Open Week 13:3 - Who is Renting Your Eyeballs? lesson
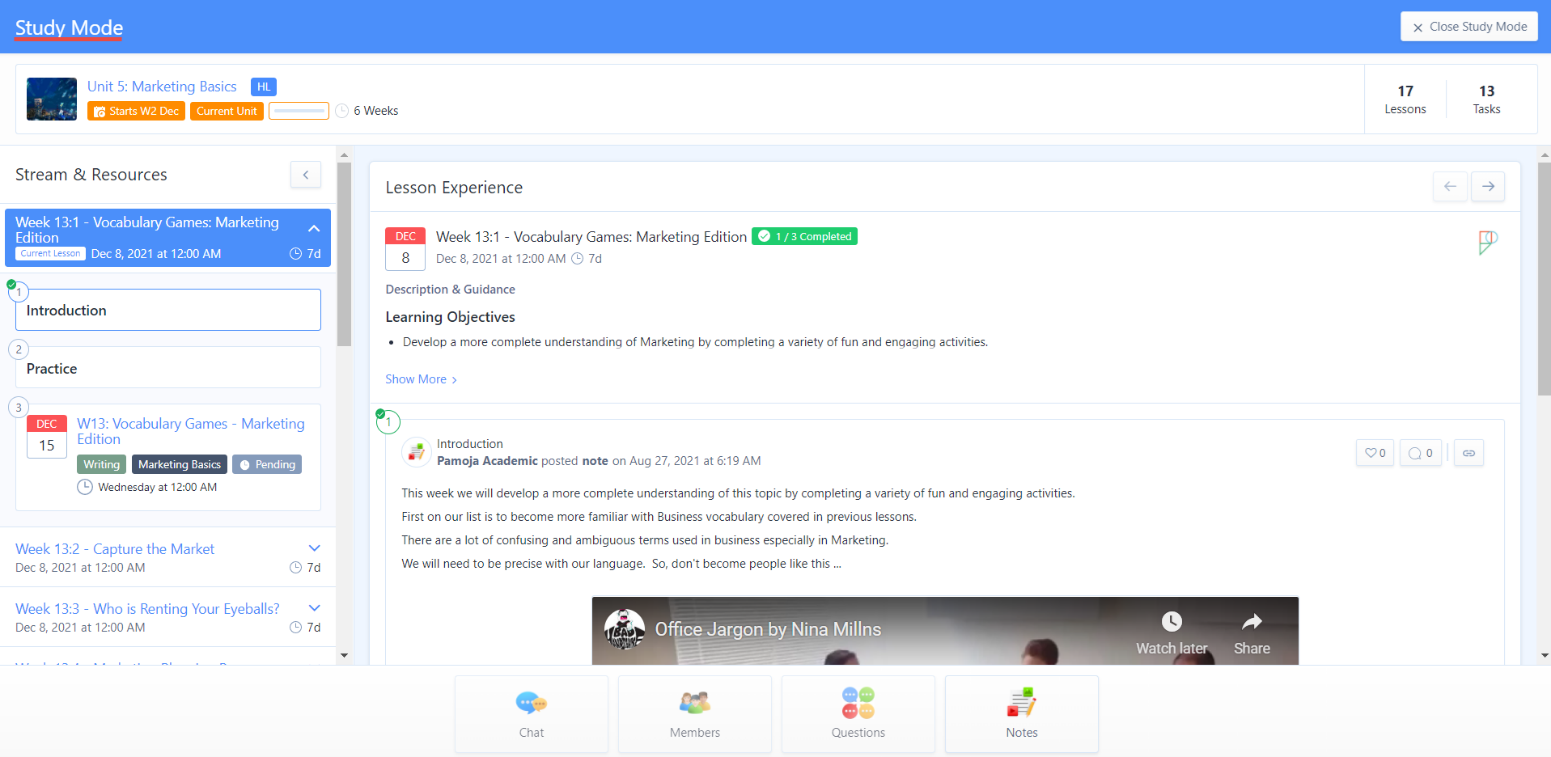 (147, 608)
